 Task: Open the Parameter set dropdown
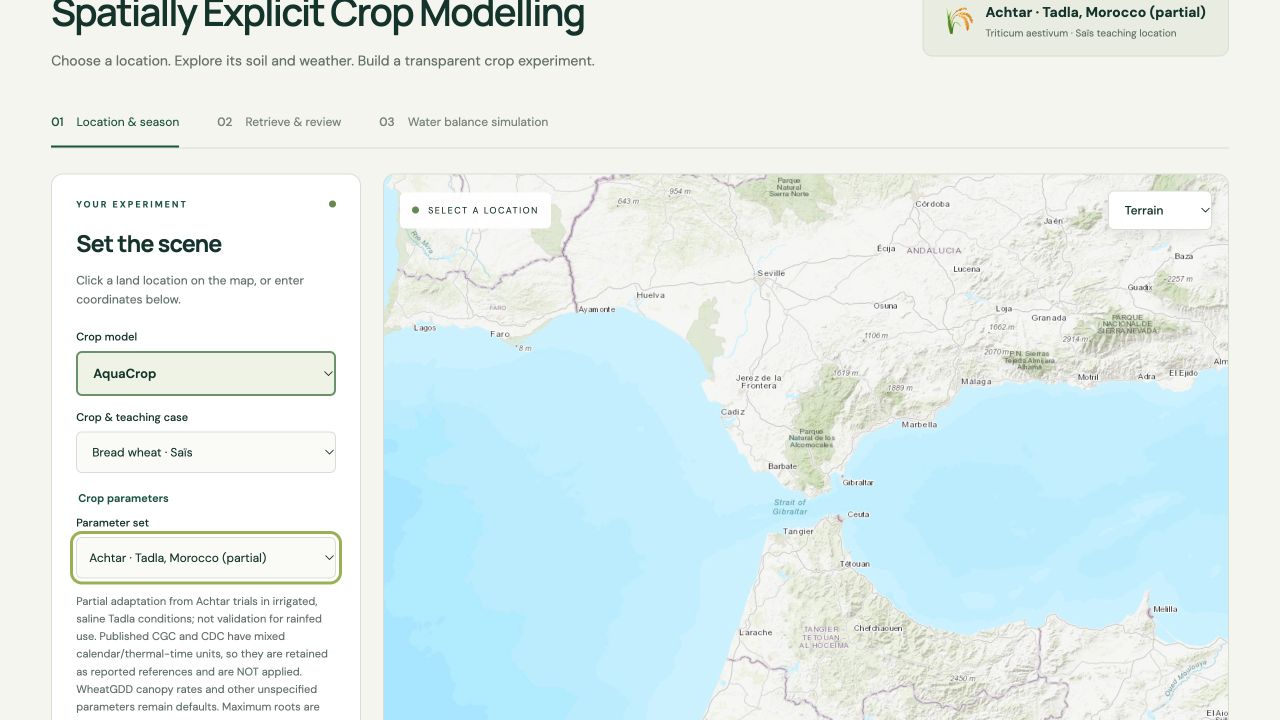[x=206, y=558]
